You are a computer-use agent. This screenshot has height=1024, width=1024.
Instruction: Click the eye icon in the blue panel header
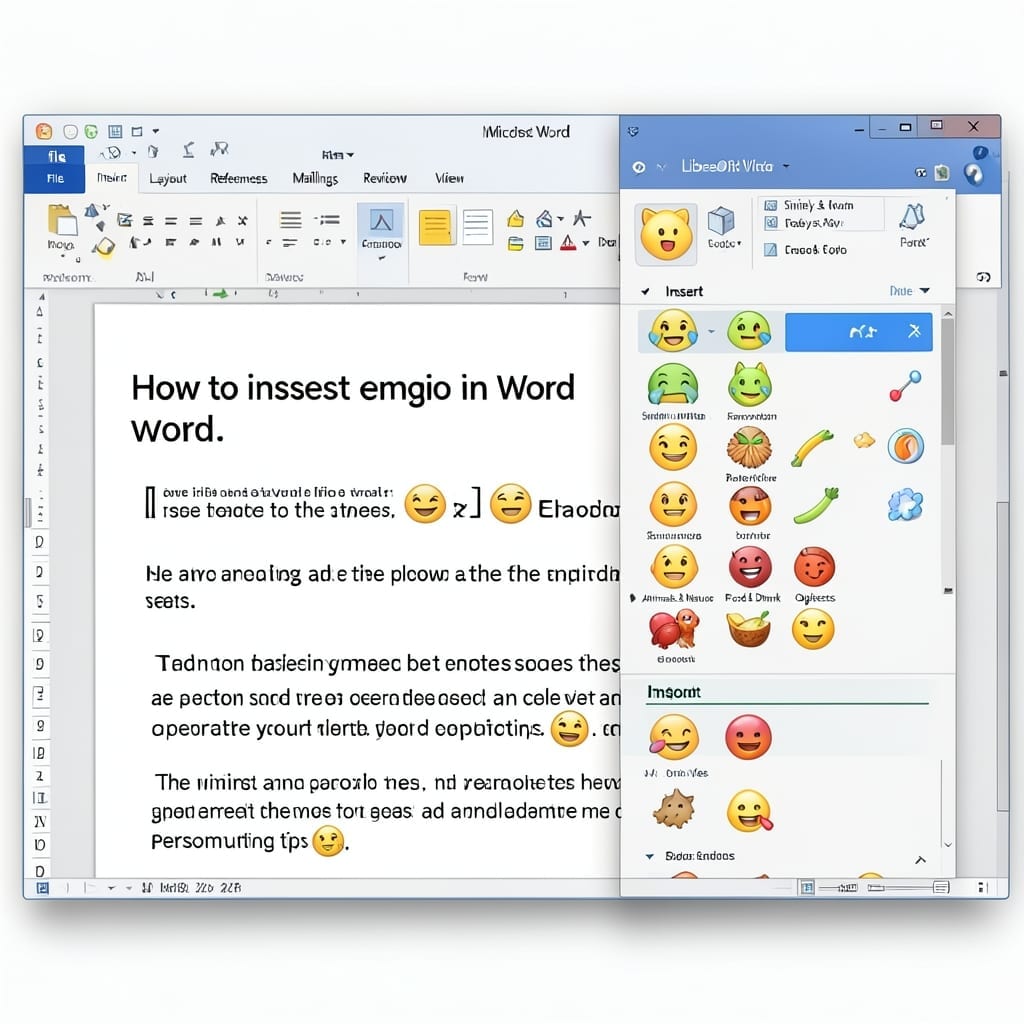coord(639,168)
